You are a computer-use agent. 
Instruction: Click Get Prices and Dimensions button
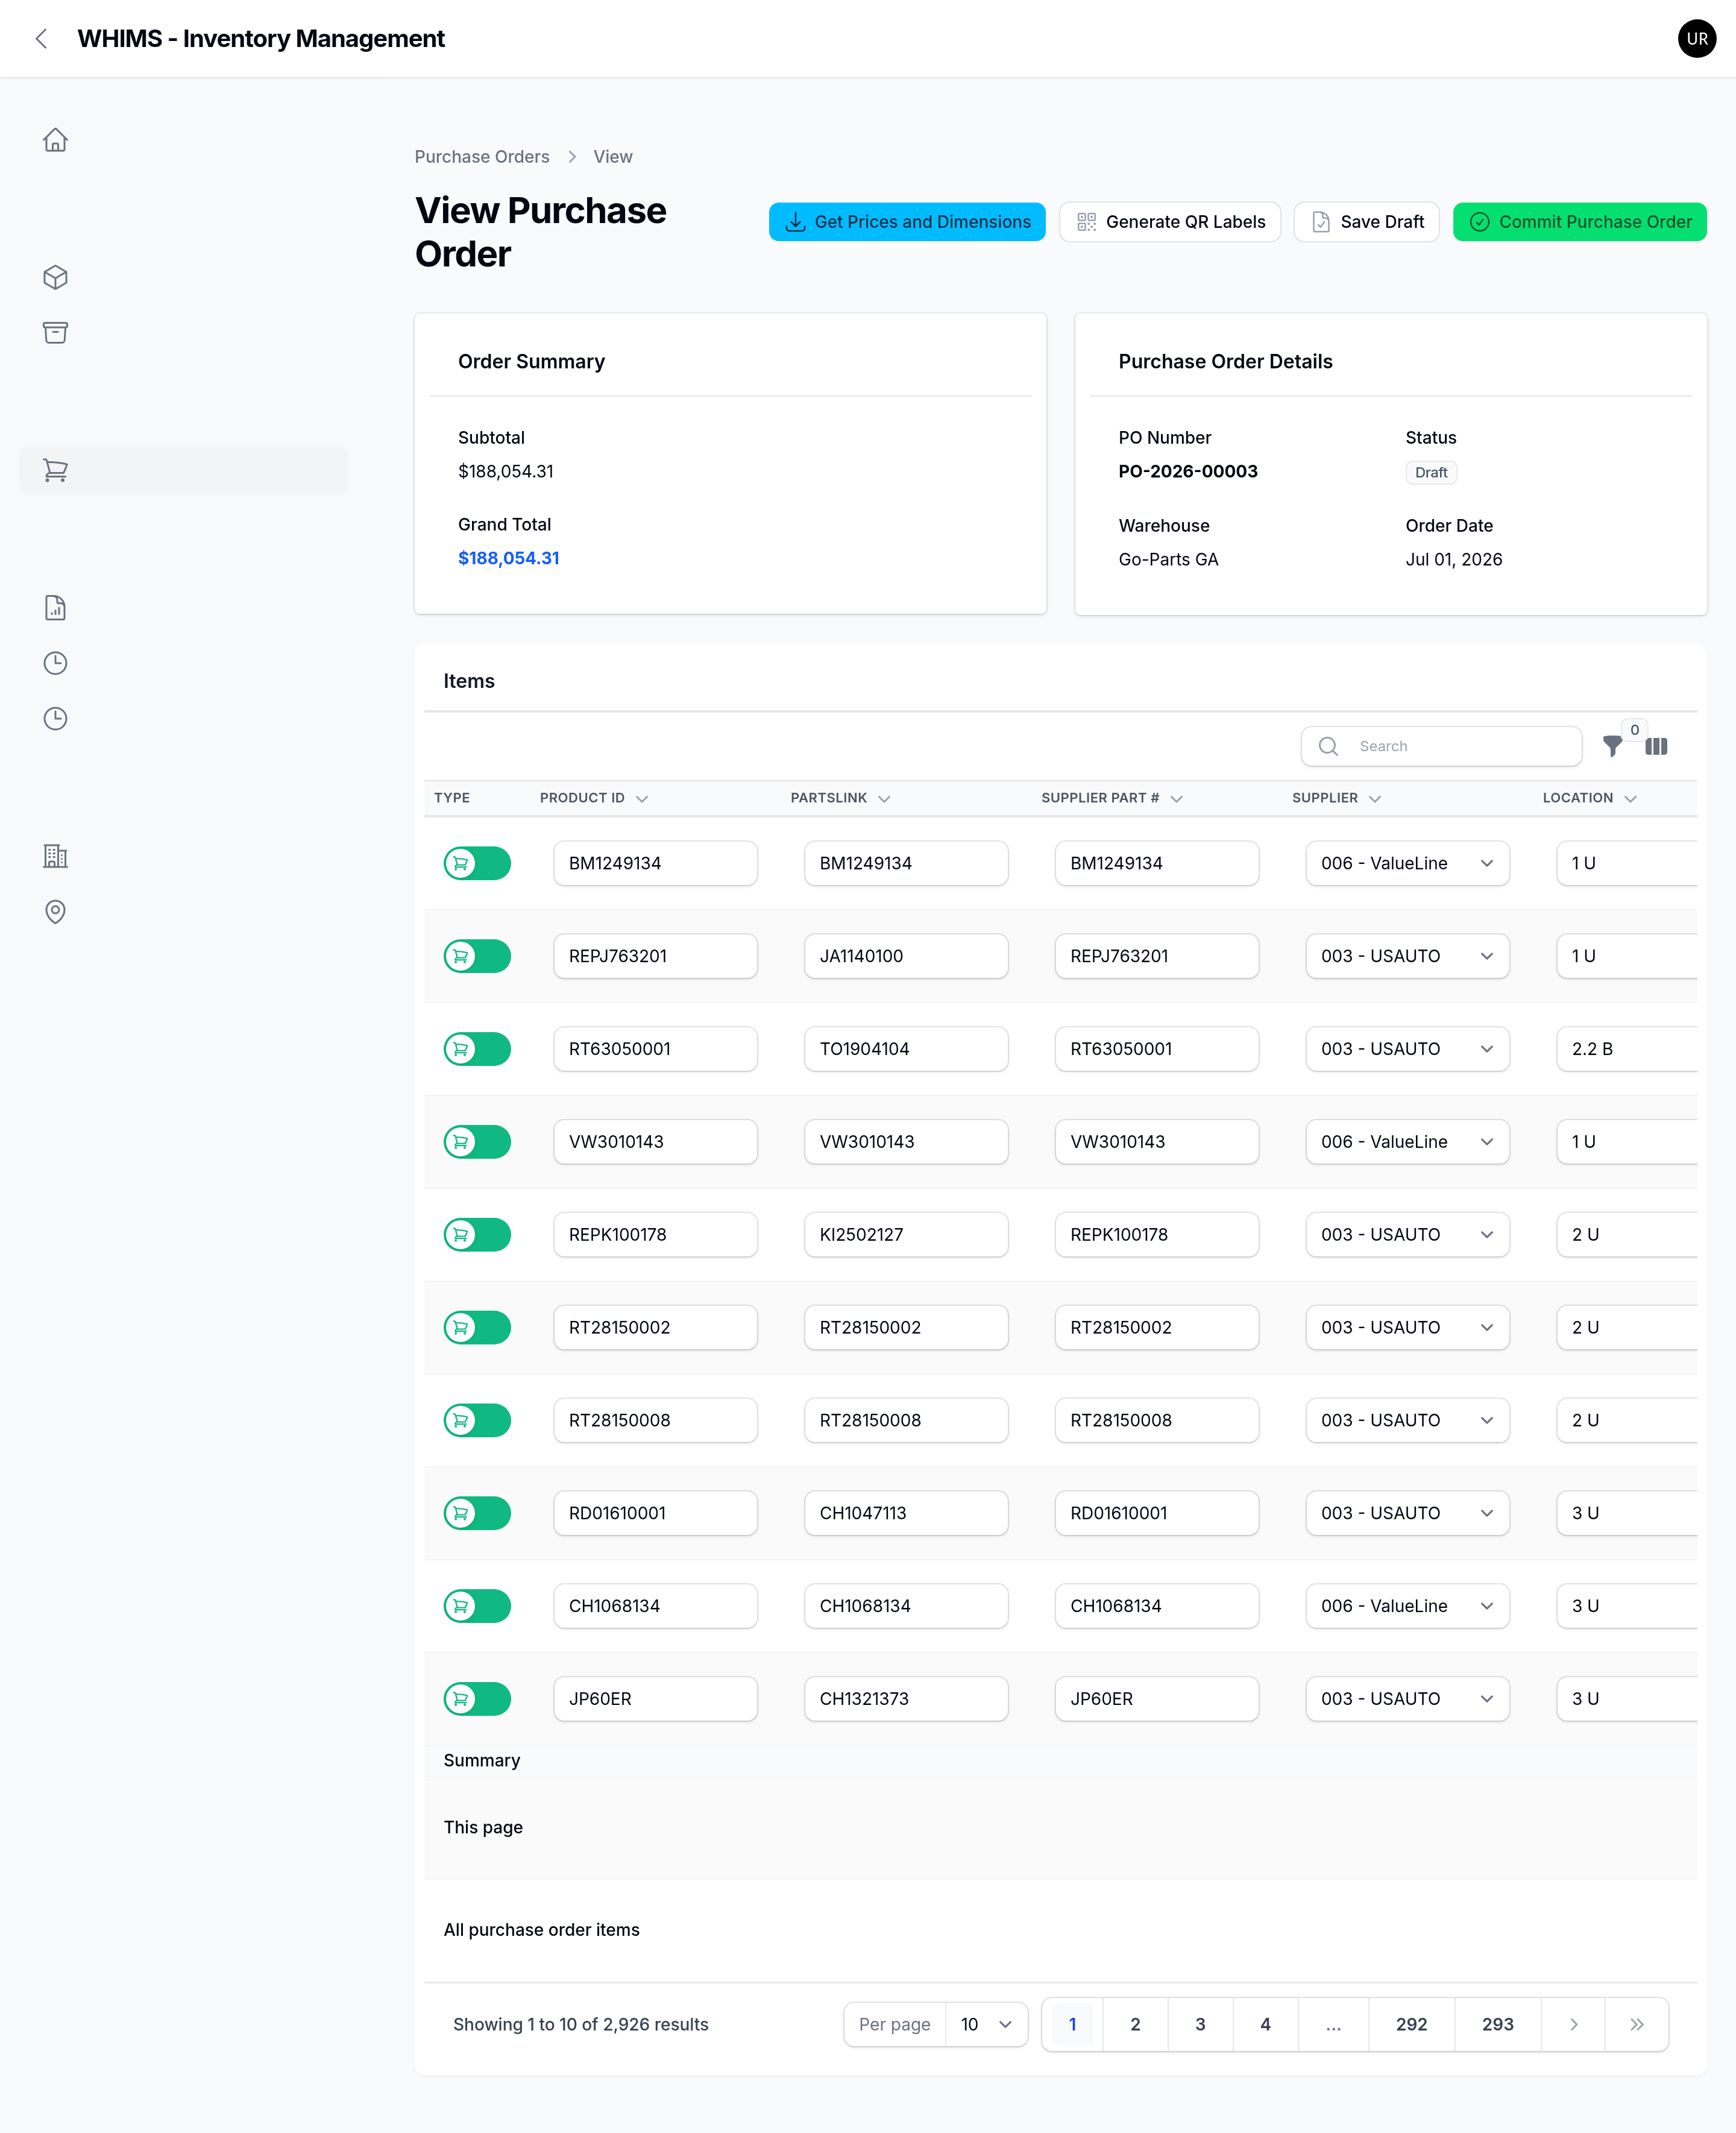click(907, 222)
